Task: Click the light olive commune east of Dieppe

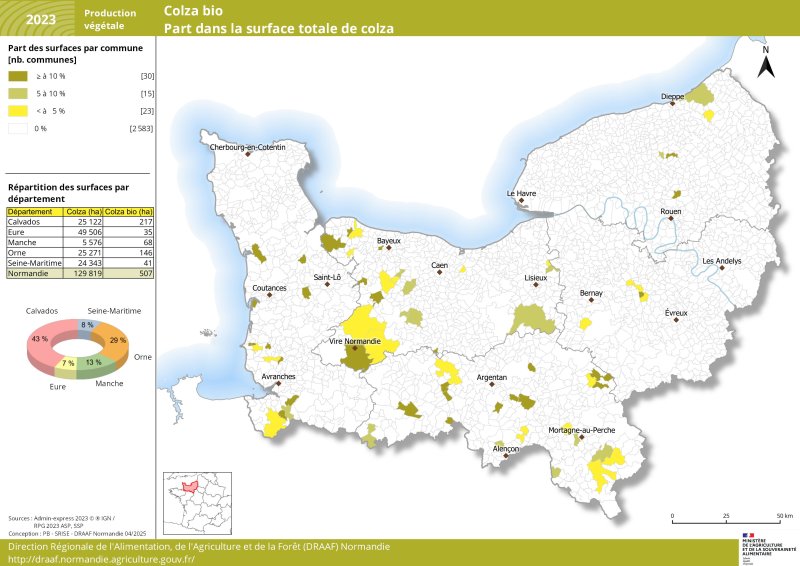Action: coord(699,95)
